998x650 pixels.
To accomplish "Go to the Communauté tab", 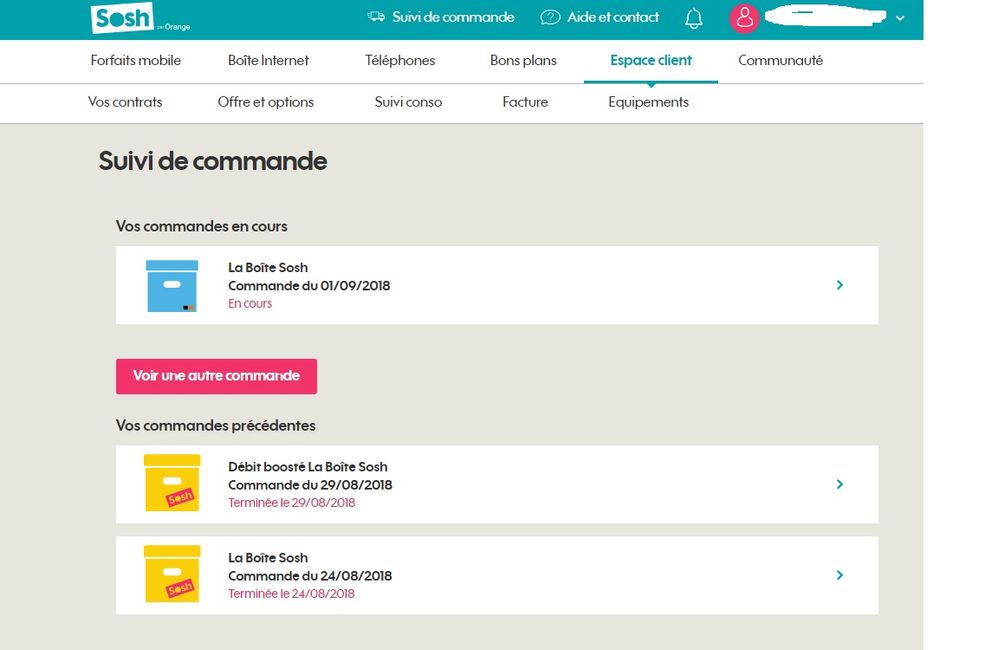I will (x=780, y=61).
